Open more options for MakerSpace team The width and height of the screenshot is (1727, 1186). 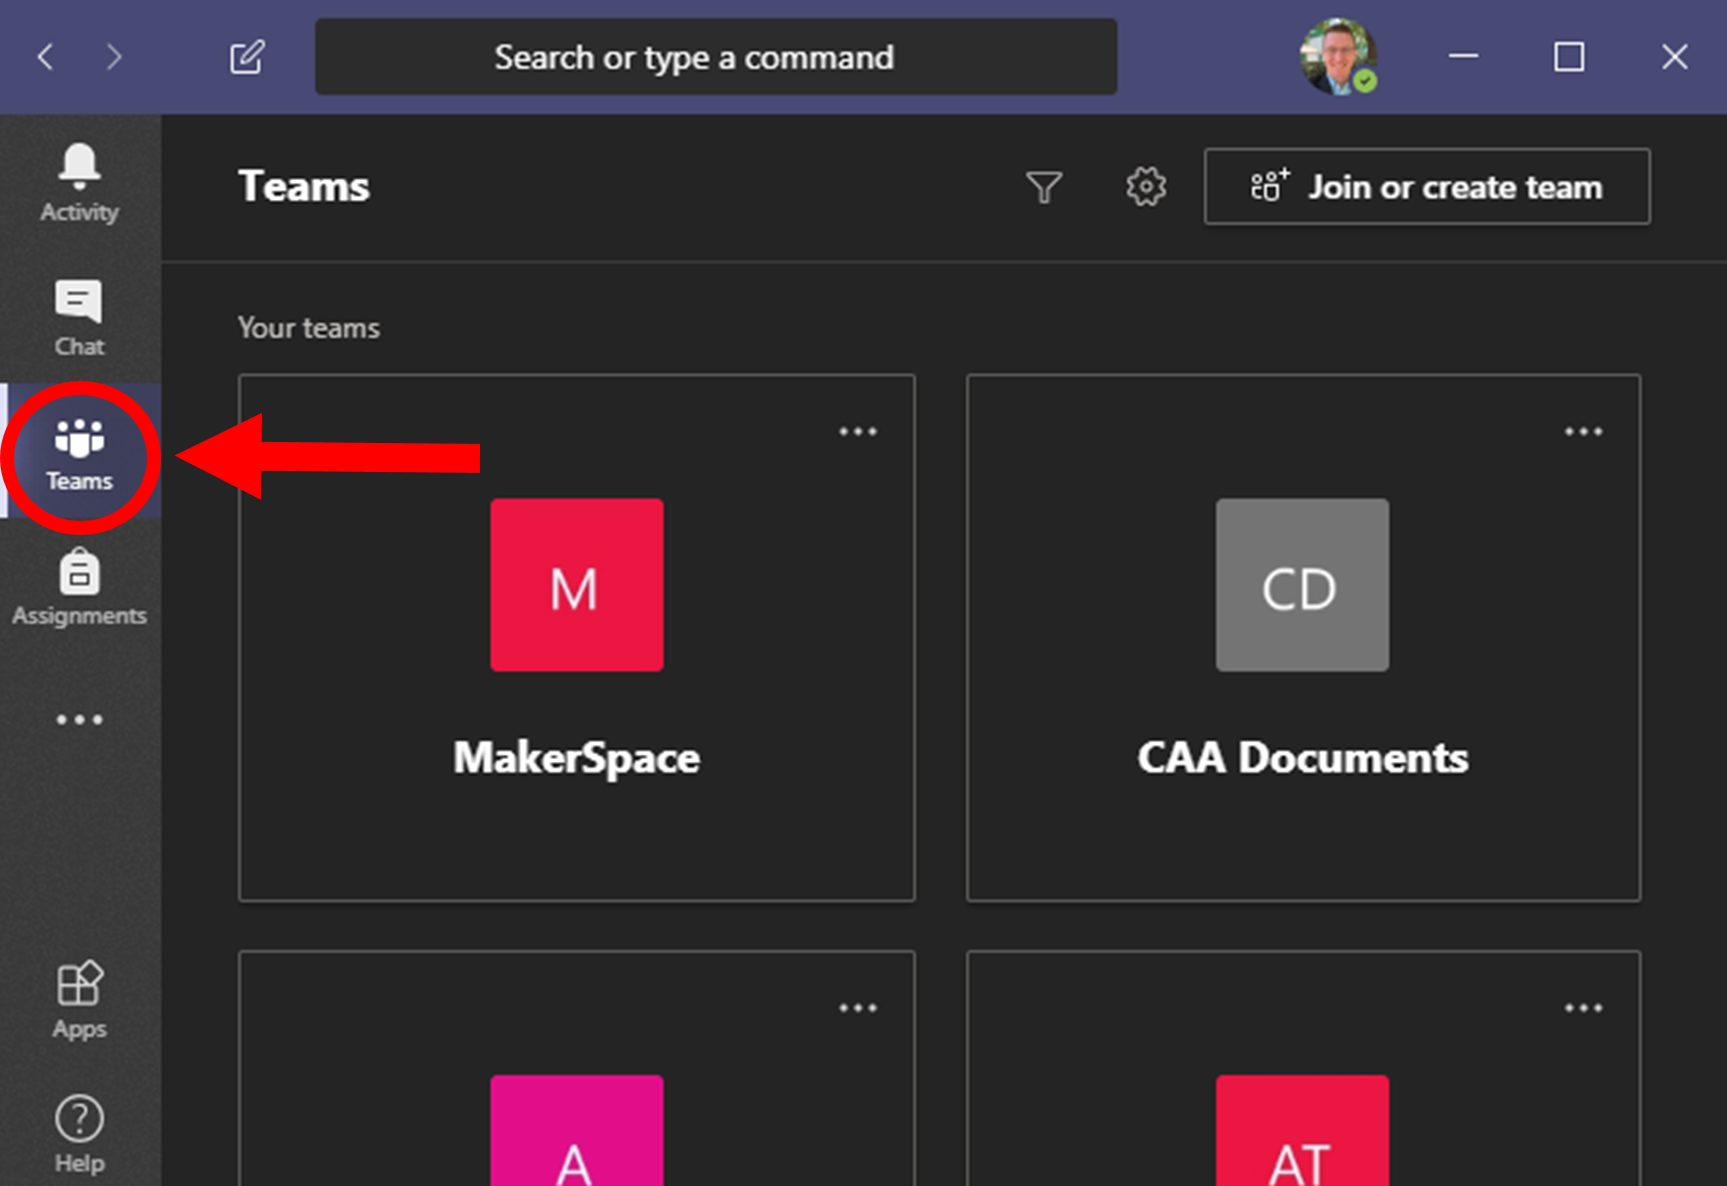tap(858, 432)
